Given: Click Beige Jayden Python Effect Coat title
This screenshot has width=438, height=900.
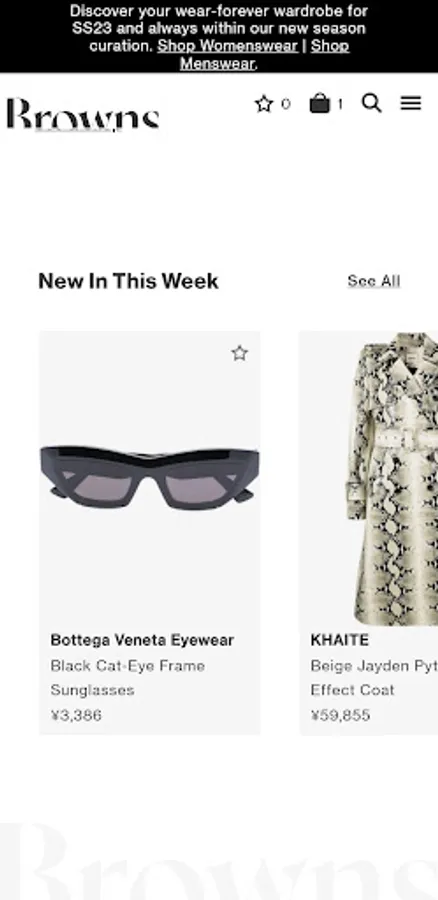Looking at the screenshot, I should [374, 678].
